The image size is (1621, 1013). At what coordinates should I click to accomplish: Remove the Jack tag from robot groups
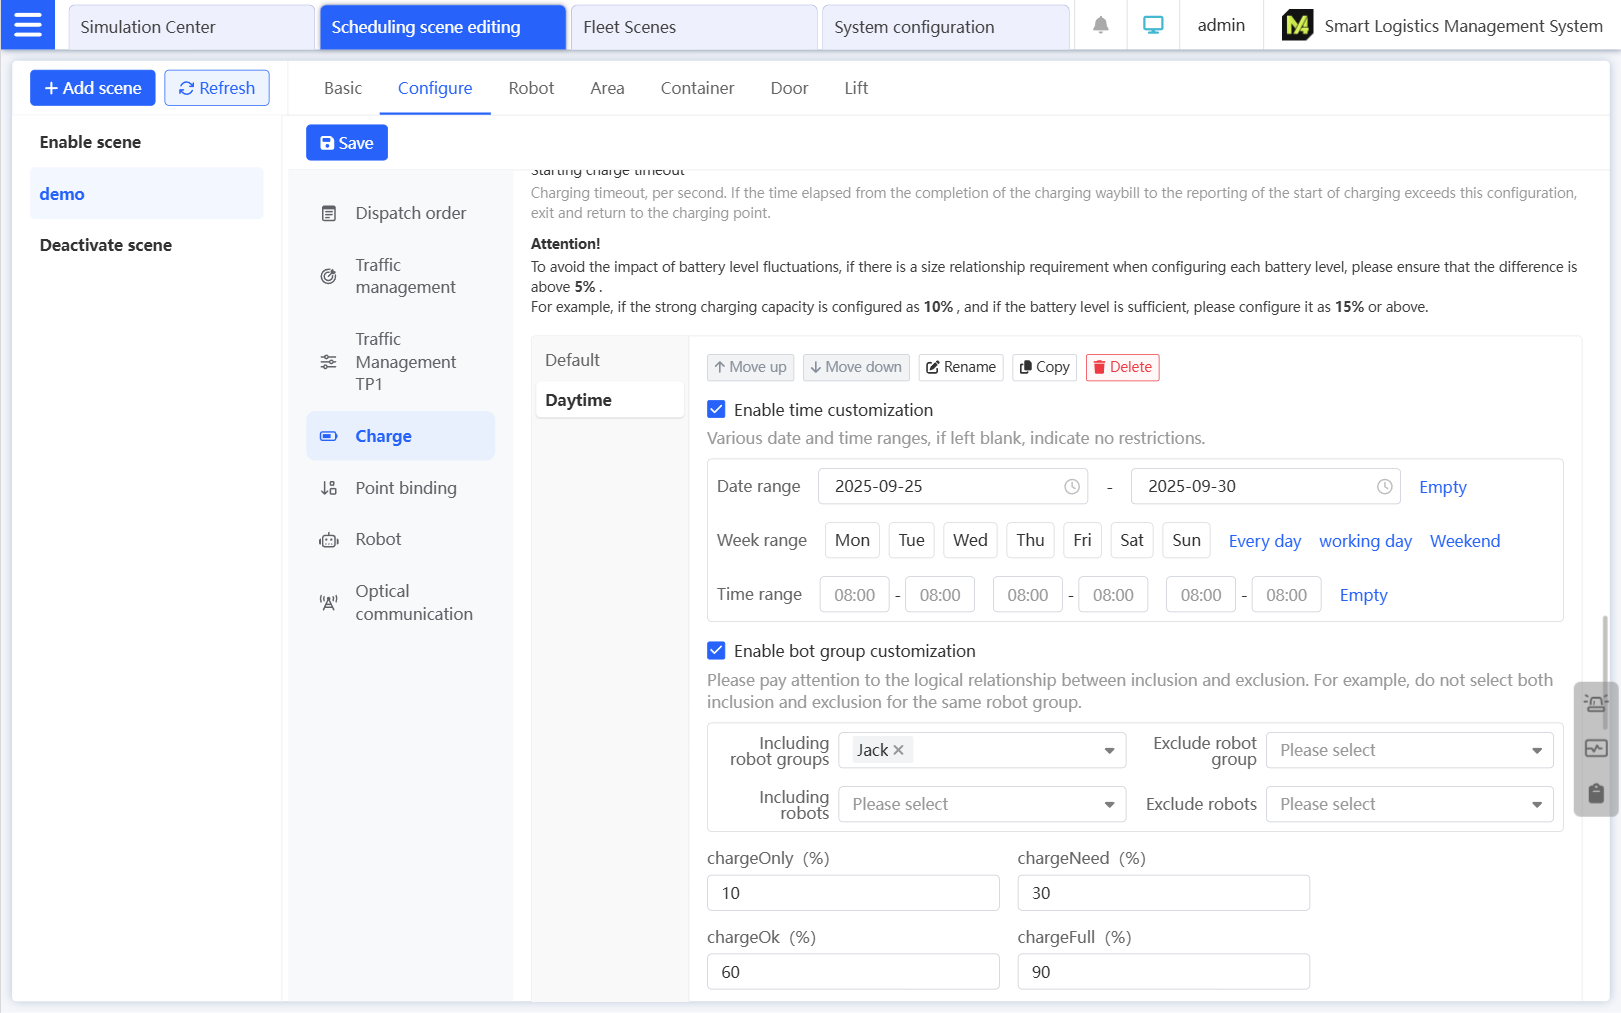tap(898, 750)
